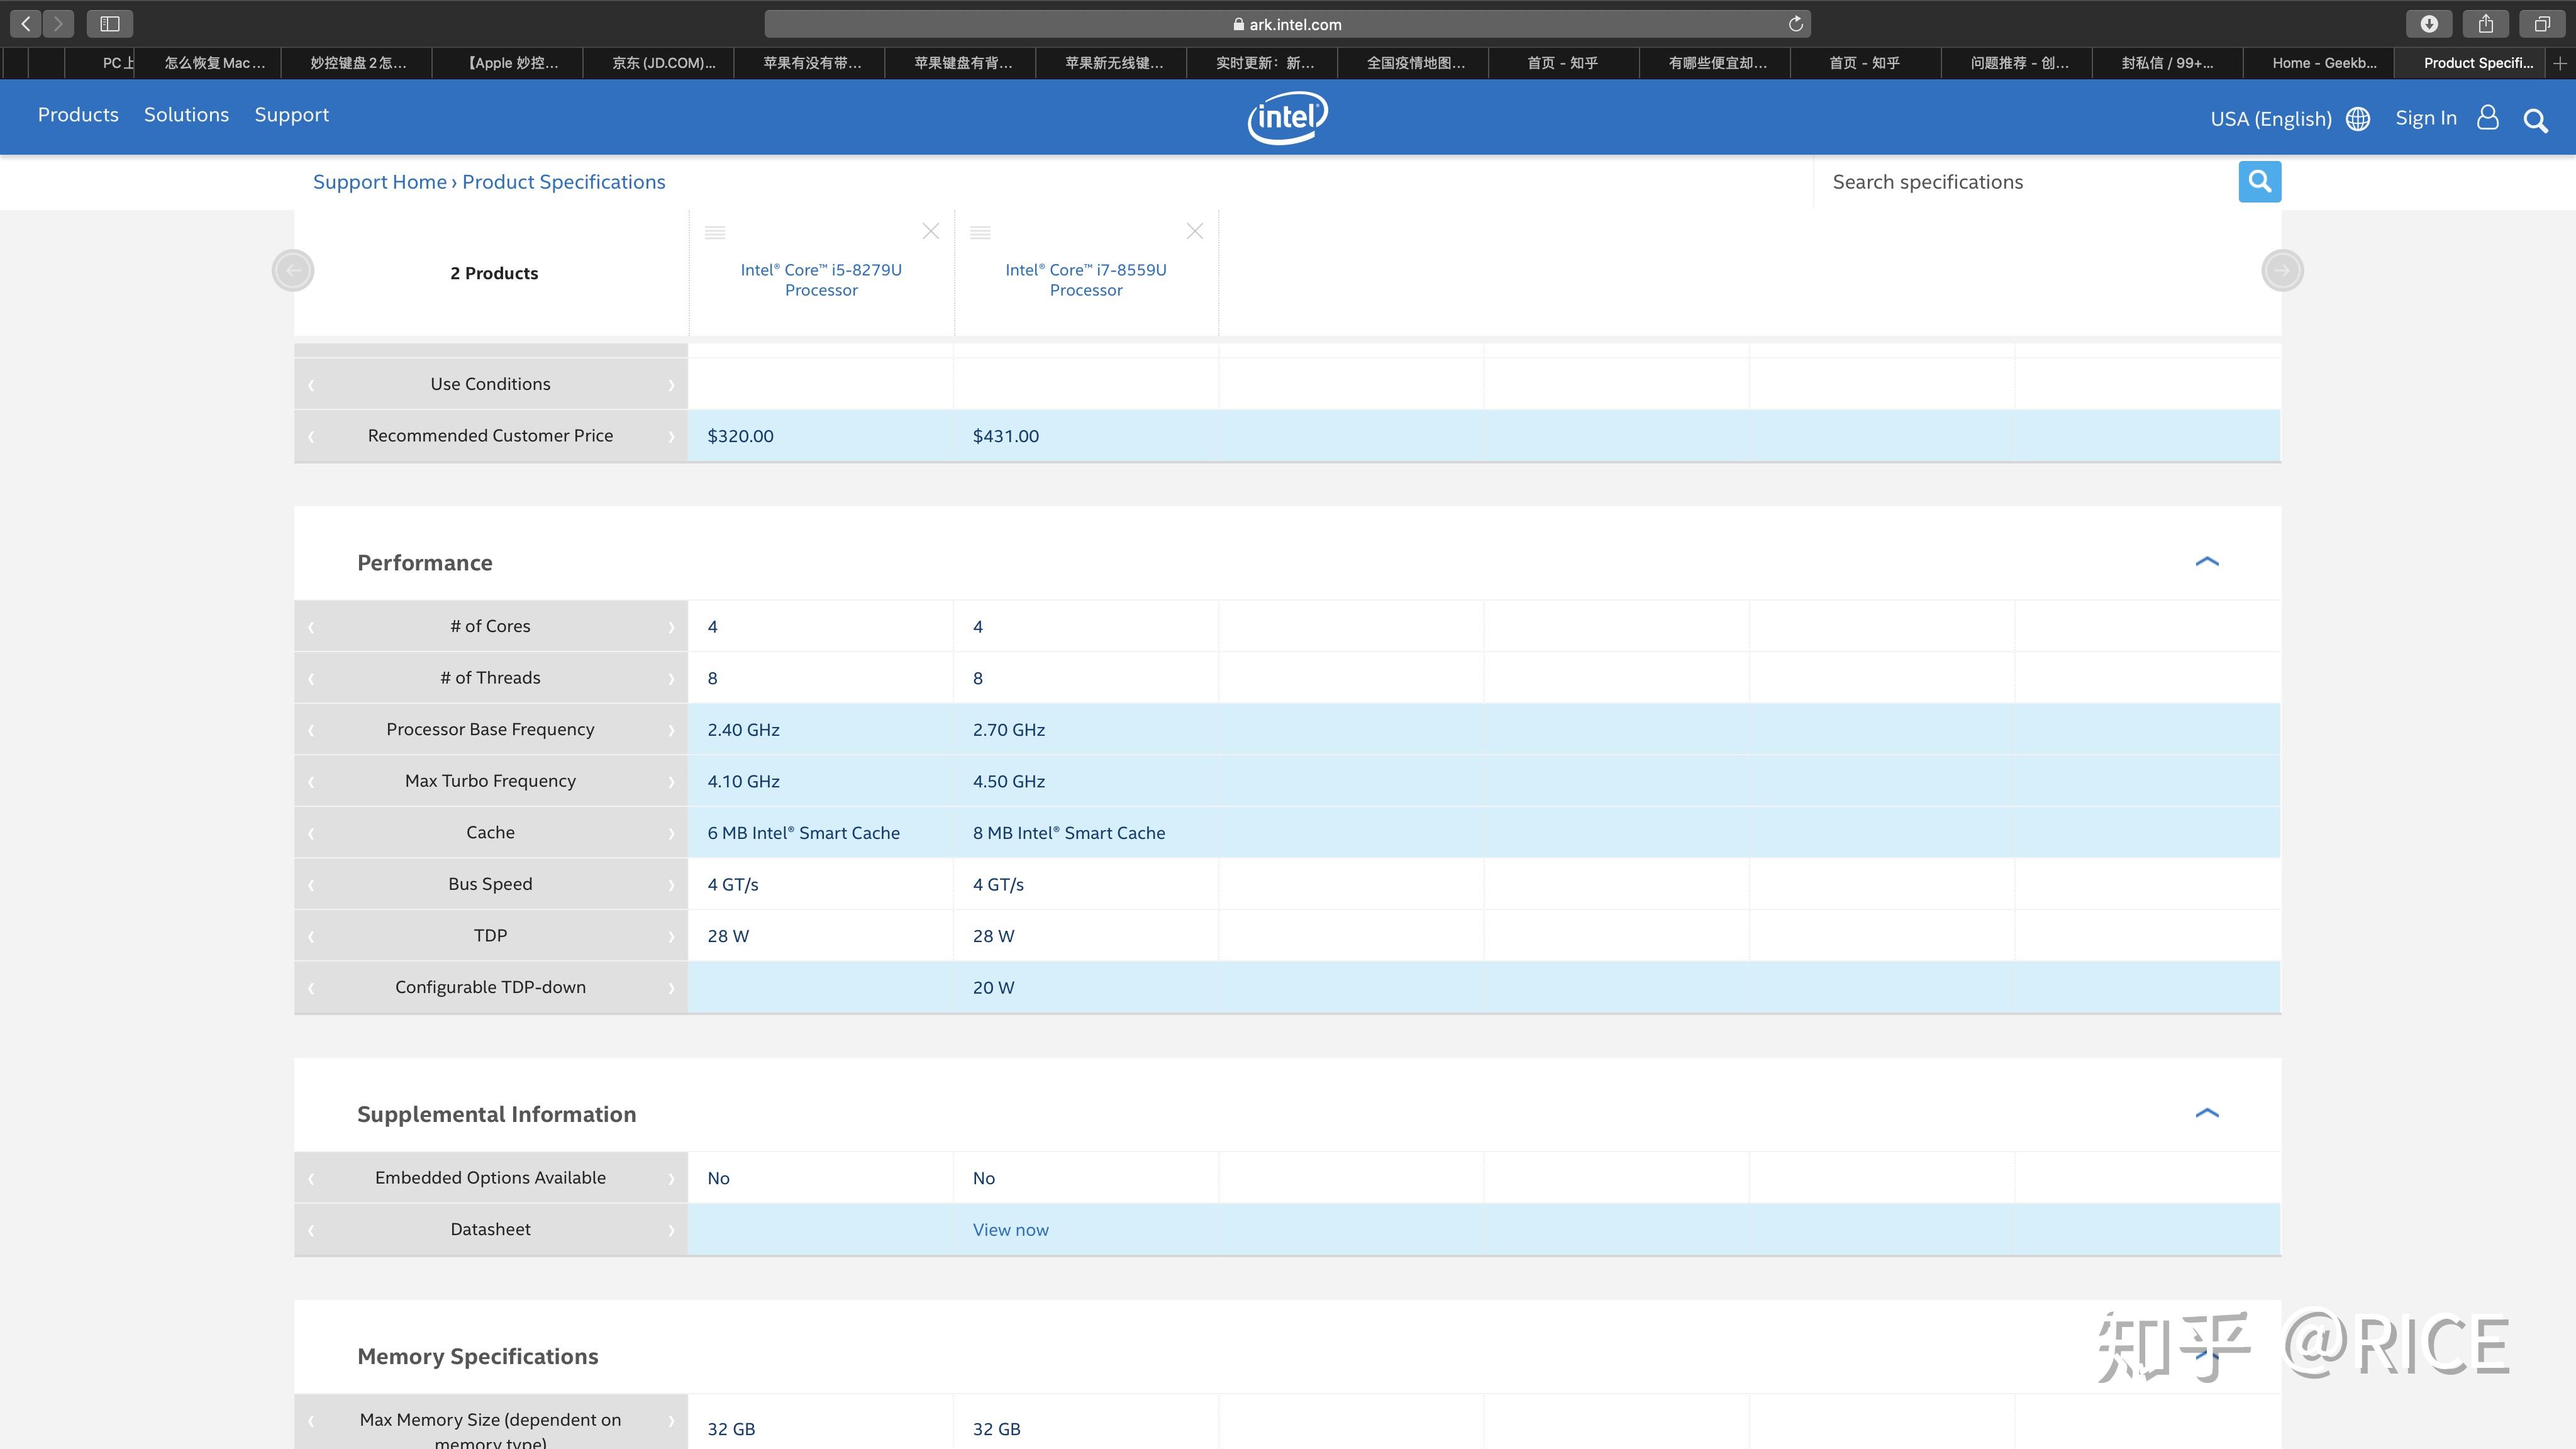Click right arrow on Datasheet row
Screen dimensions: 2576x1449
point(671,1230)
